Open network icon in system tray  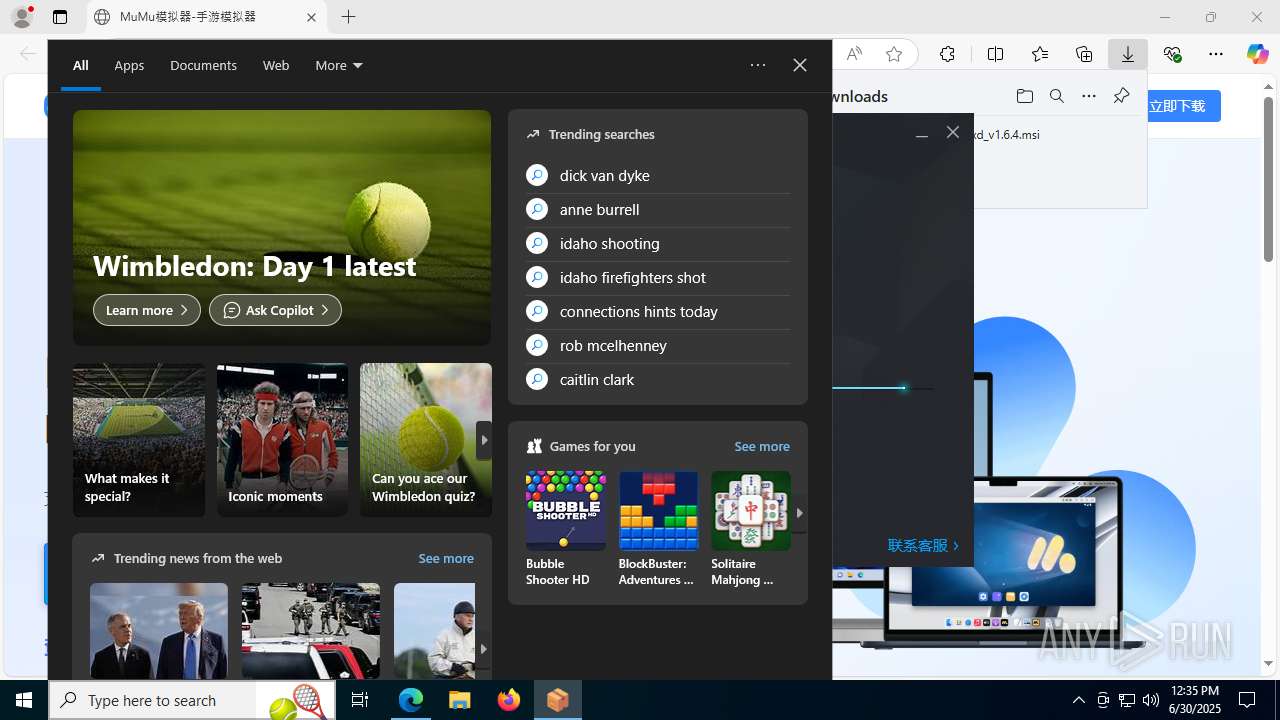[1127, 700]
